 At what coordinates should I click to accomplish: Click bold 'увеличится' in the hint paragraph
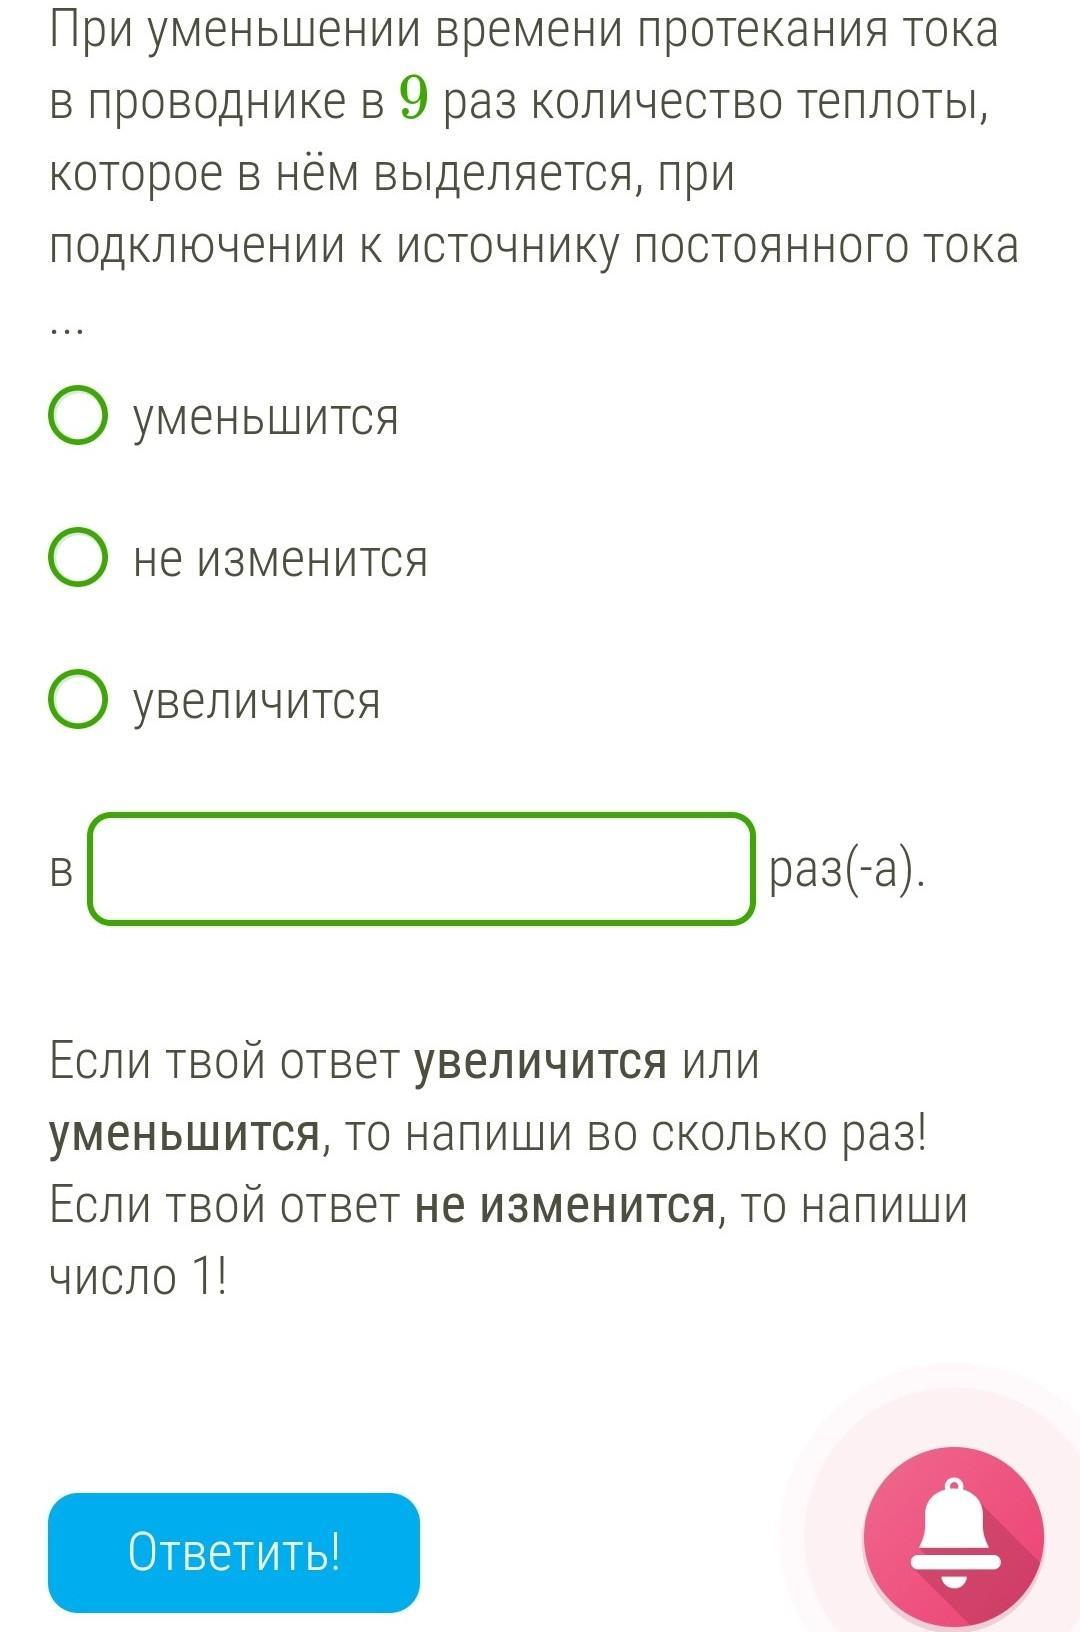541,1062
